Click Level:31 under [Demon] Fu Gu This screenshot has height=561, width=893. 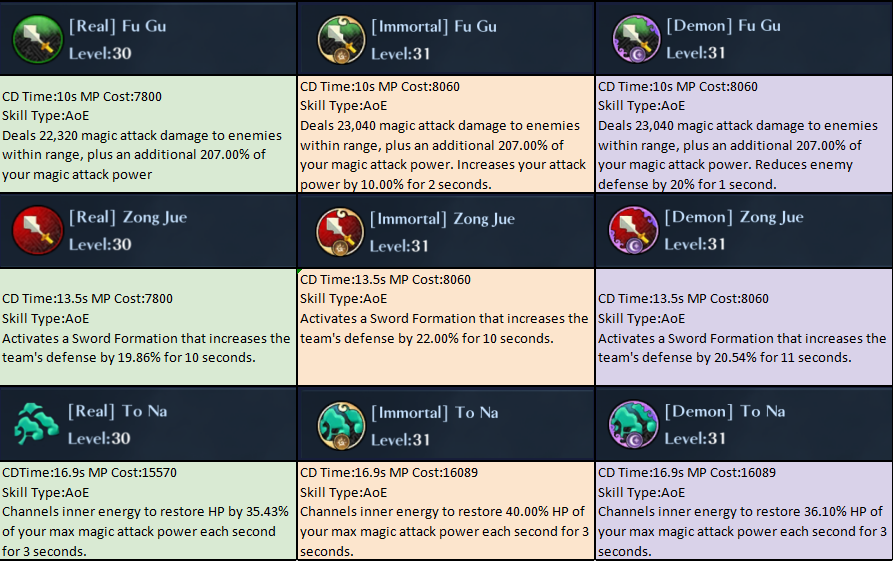(x=695, y=53)
